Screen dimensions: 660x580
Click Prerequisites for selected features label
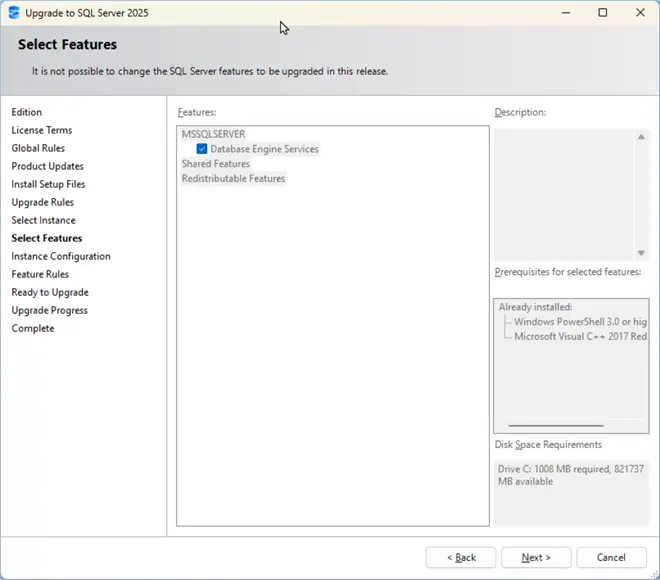pyautogui.click(x=568, y=272)
